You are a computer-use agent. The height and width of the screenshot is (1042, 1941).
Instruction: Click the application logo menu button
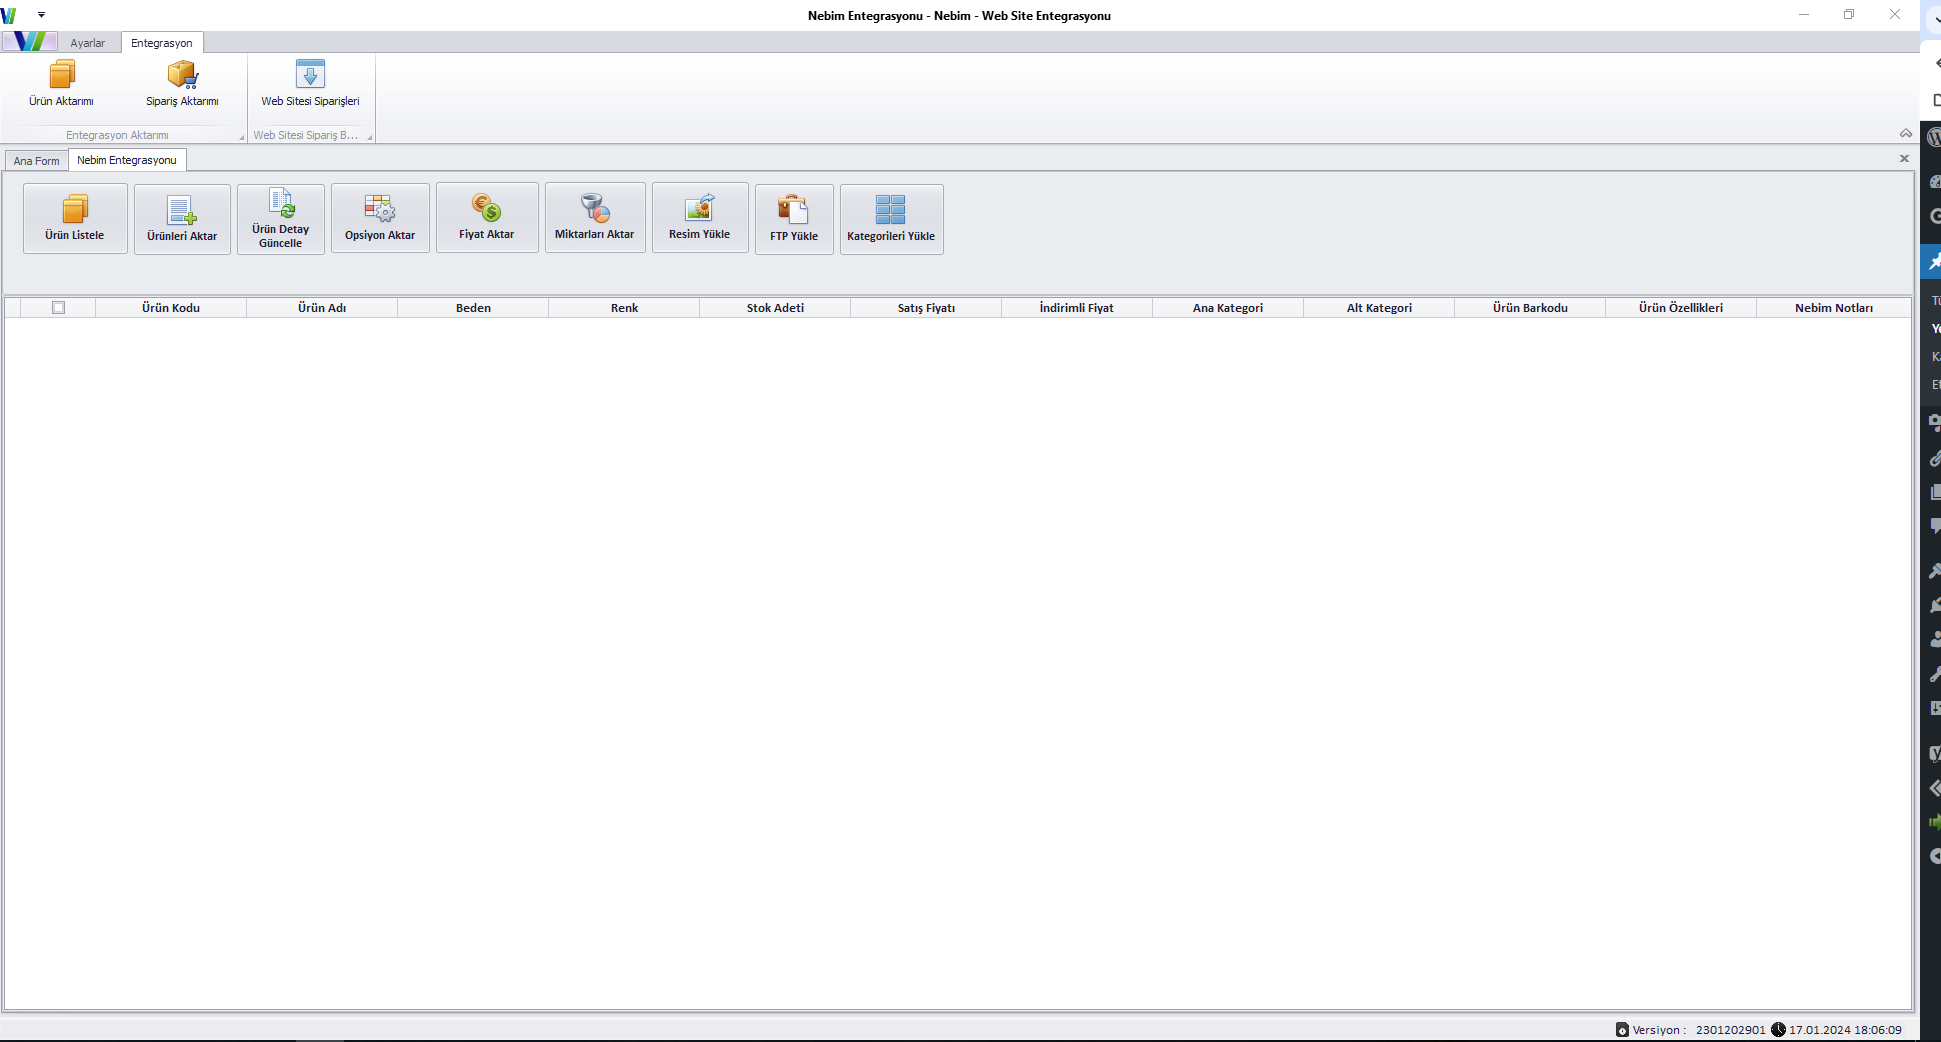30,42
